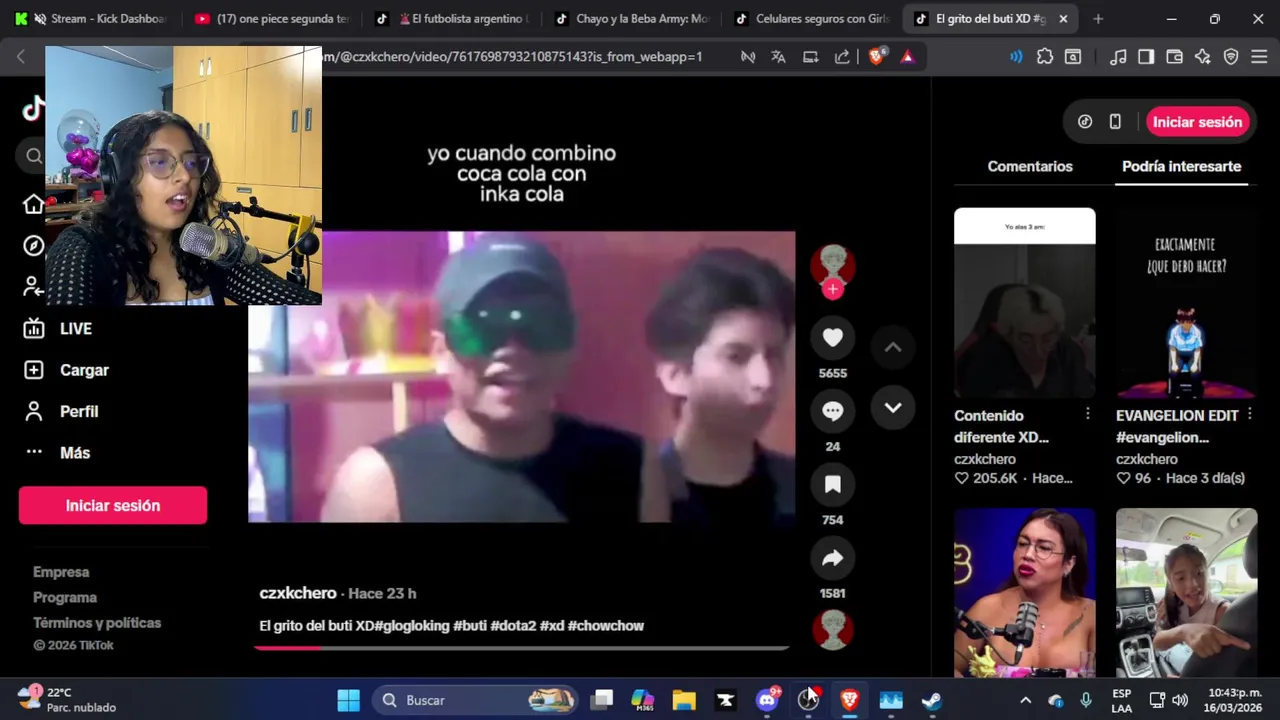This screenshot has width=1280, height=720.
Task: Click the #dota2 hashtag
Action: [513, 626]
